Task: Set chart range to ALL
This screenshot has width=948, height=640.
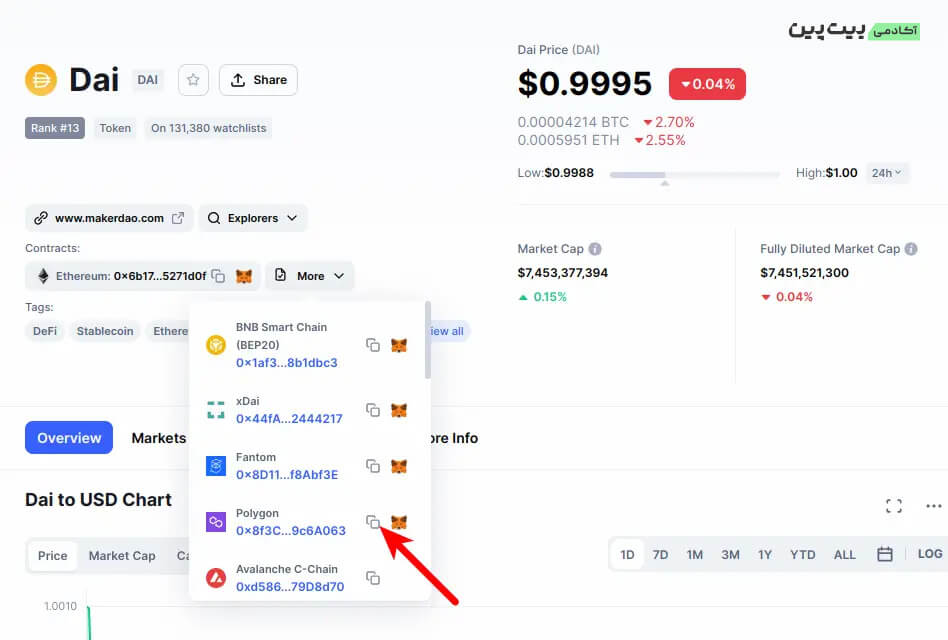Action: (845, 554)
